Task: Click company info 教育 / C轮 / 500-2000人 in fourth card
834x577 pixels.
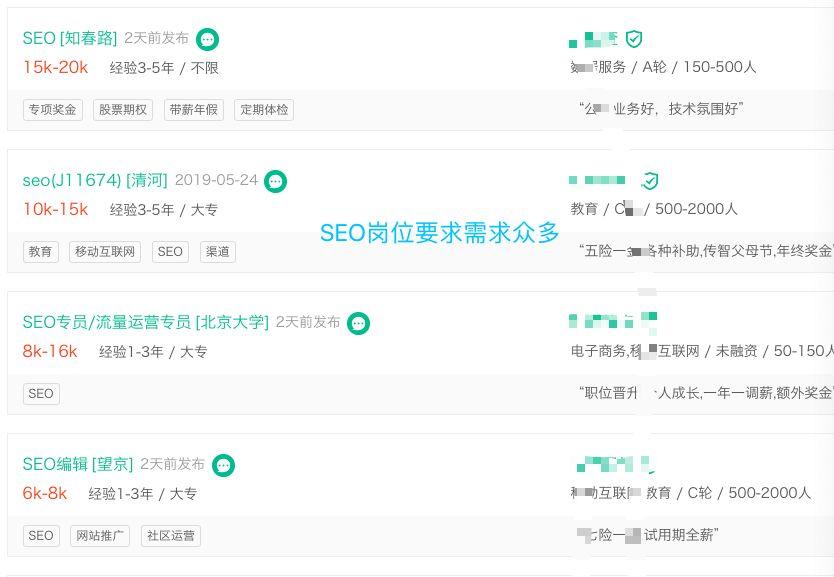Action: pyautogui.click(x=728, y=494)
